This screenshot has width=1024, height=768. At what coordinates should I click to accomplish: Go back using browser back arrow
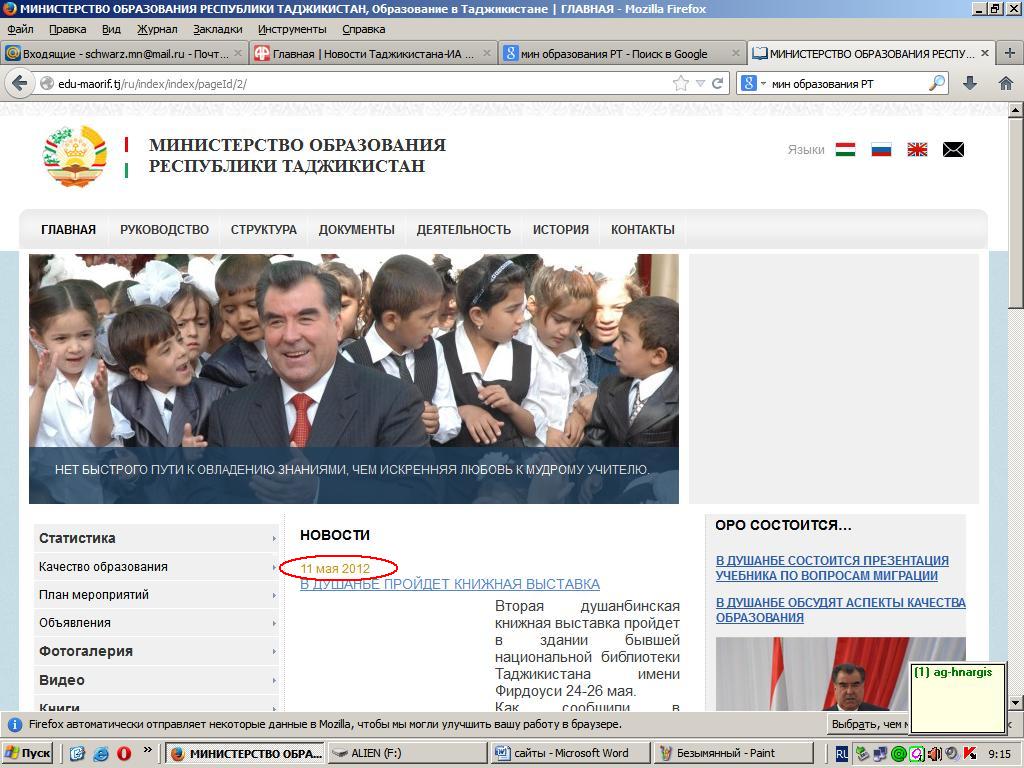(x=20, y=84)
